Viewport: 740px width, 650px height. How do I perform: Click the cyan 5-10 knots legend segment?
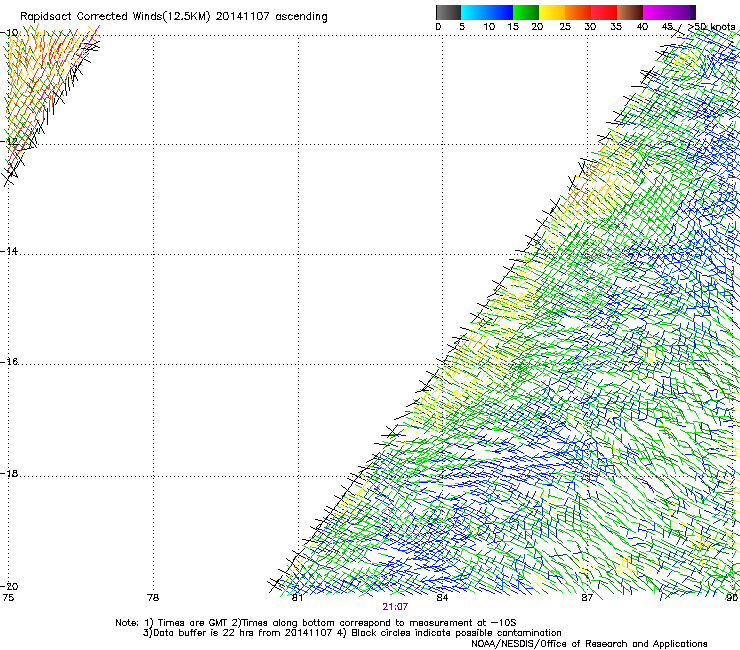point(474,12)
